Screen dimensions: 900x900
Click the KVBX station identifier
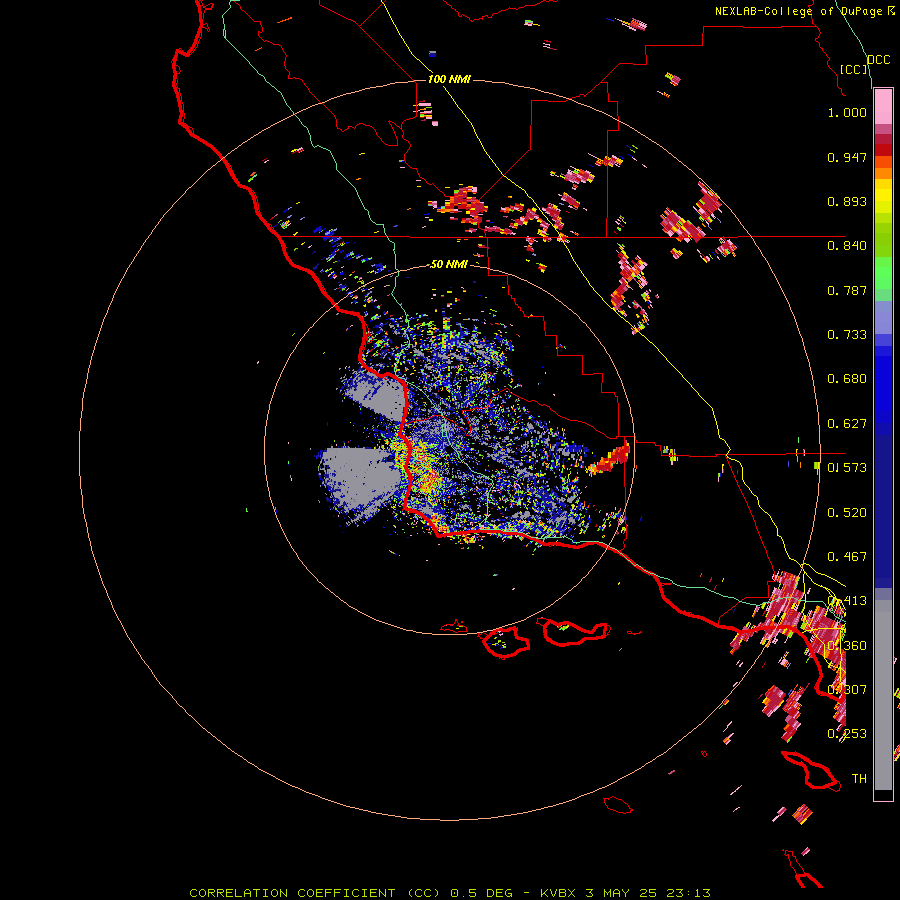click(x=557, y=893)
